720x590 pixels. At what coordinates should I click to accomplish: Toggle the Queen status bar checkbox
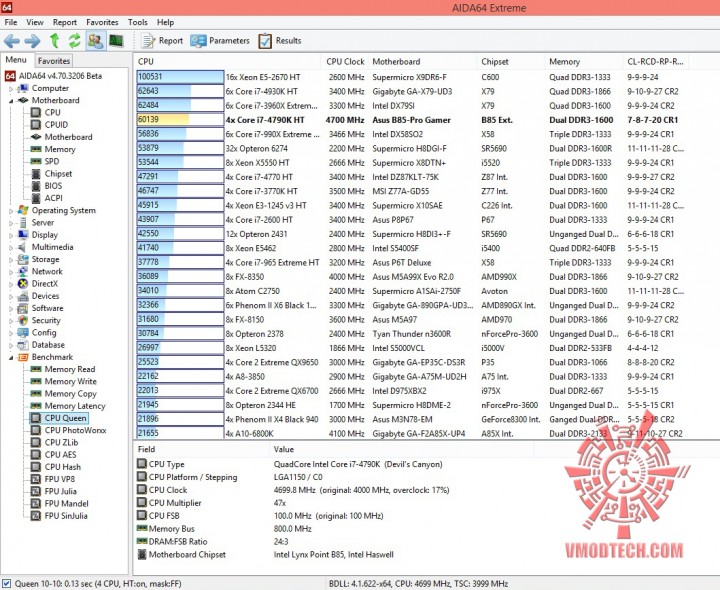(7, 584)
